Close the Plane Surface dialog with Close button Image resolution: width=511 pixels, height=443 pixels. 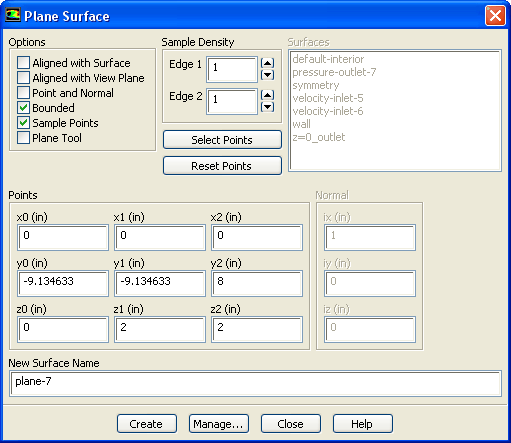click(x=291, y=424)
